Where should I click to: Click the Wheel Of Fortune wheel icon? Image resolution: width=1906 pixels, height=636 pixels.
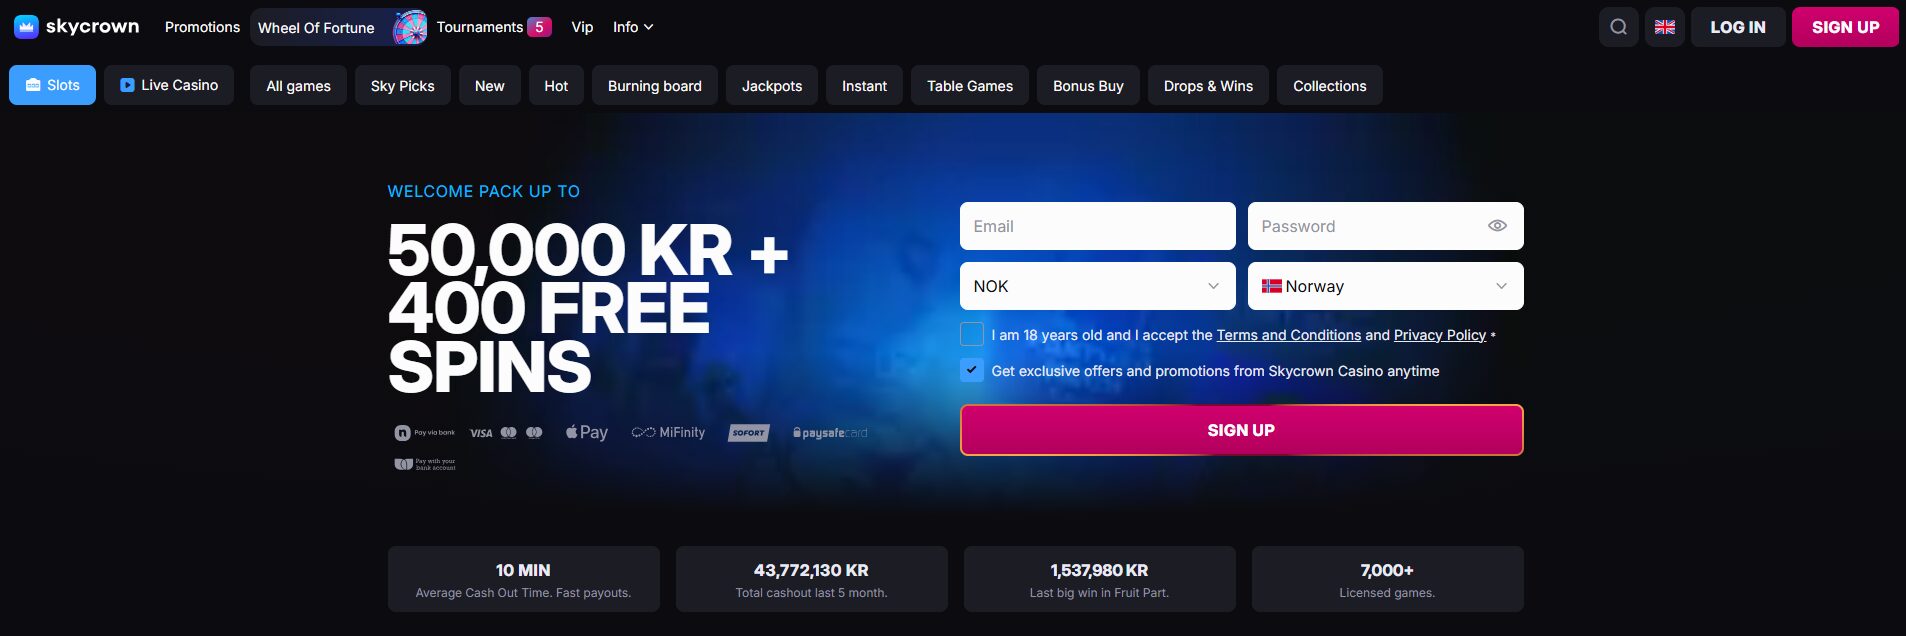(x=410, y=27)
